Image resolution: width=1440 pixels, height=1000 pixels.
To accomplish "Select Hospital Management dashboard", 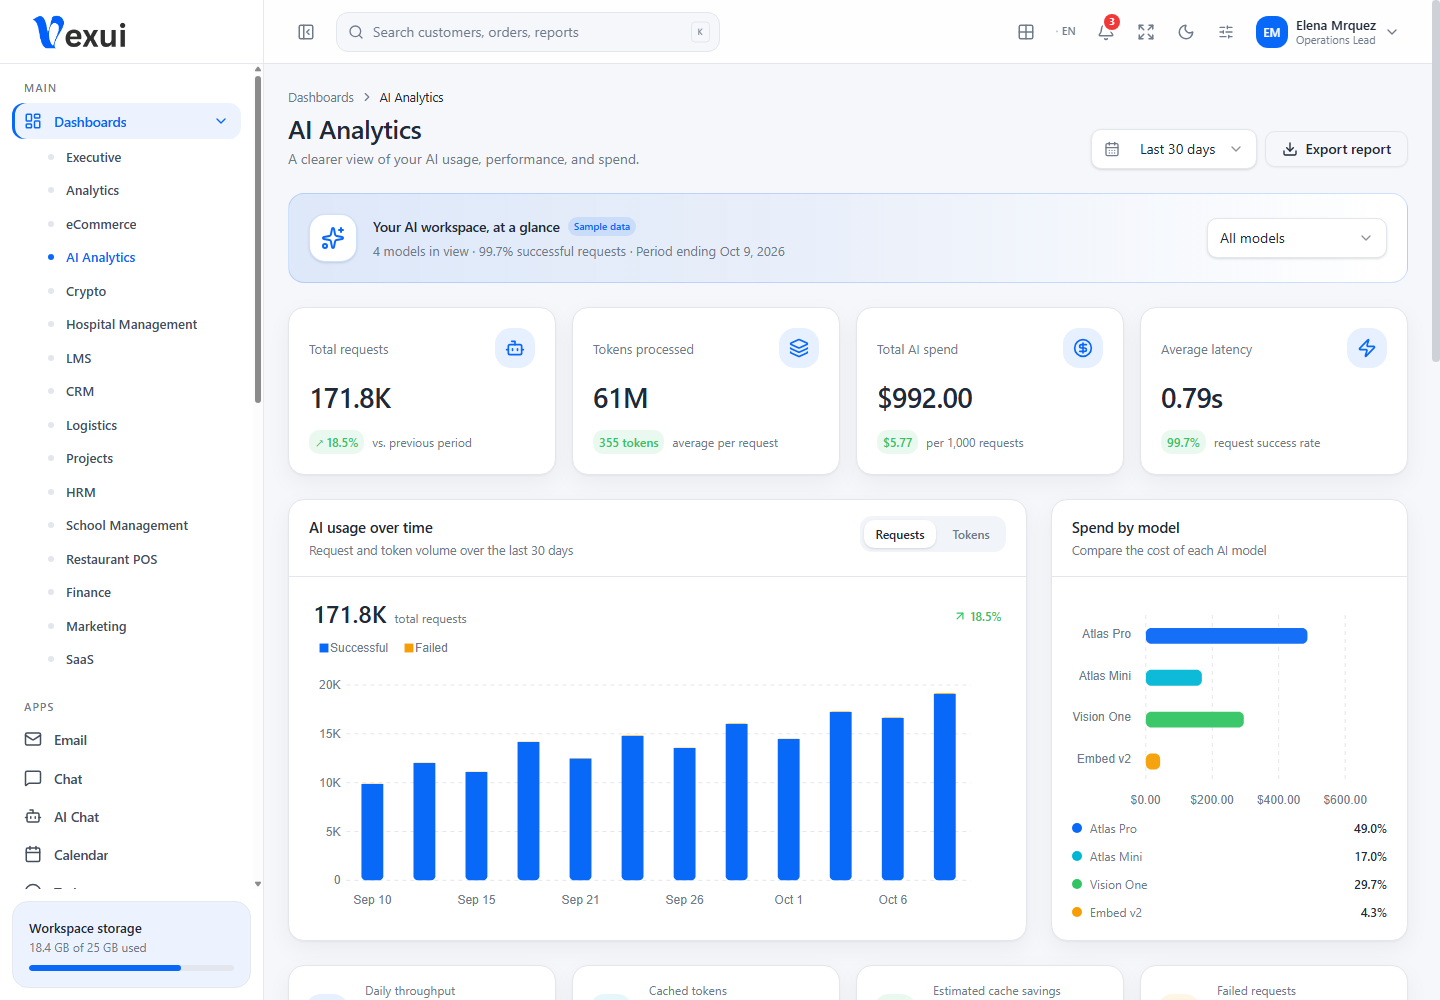I will 132,324.
